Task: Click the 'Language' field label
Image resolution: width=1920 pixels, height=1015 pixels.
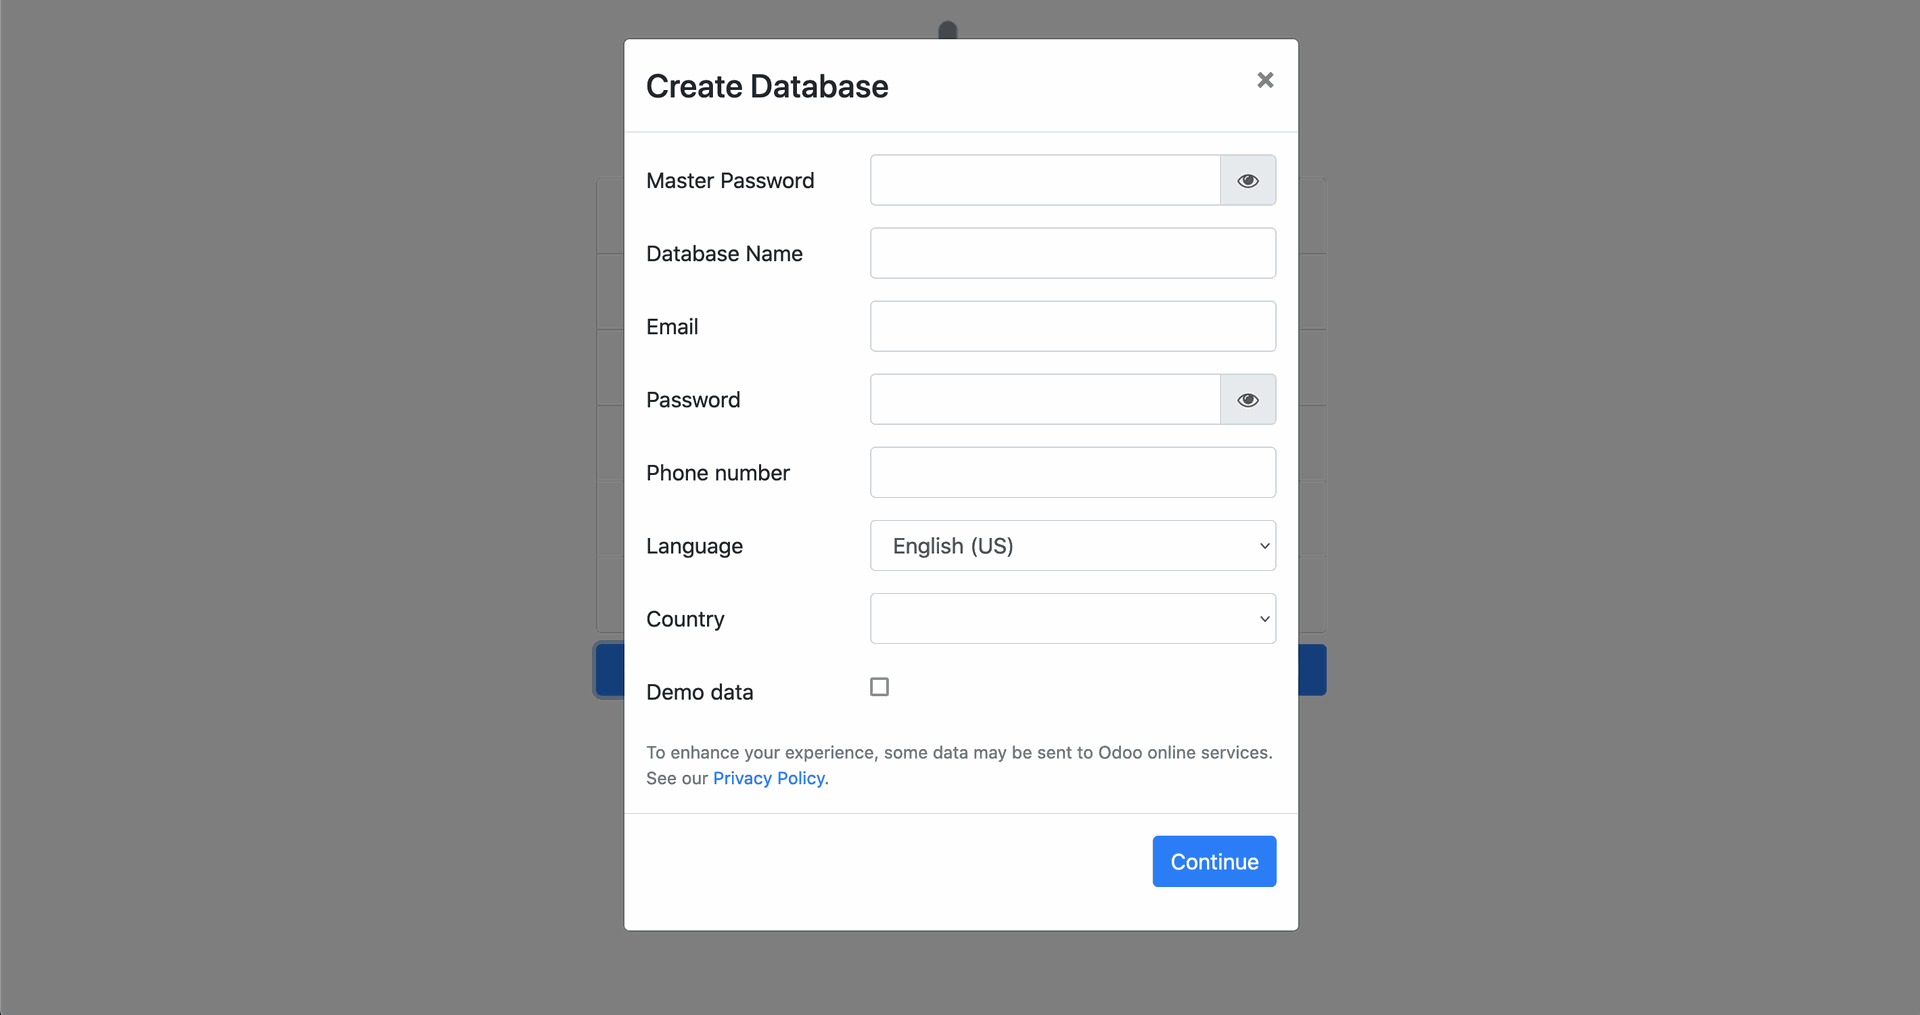Action: pyautogui.click(x=694, y=546)
